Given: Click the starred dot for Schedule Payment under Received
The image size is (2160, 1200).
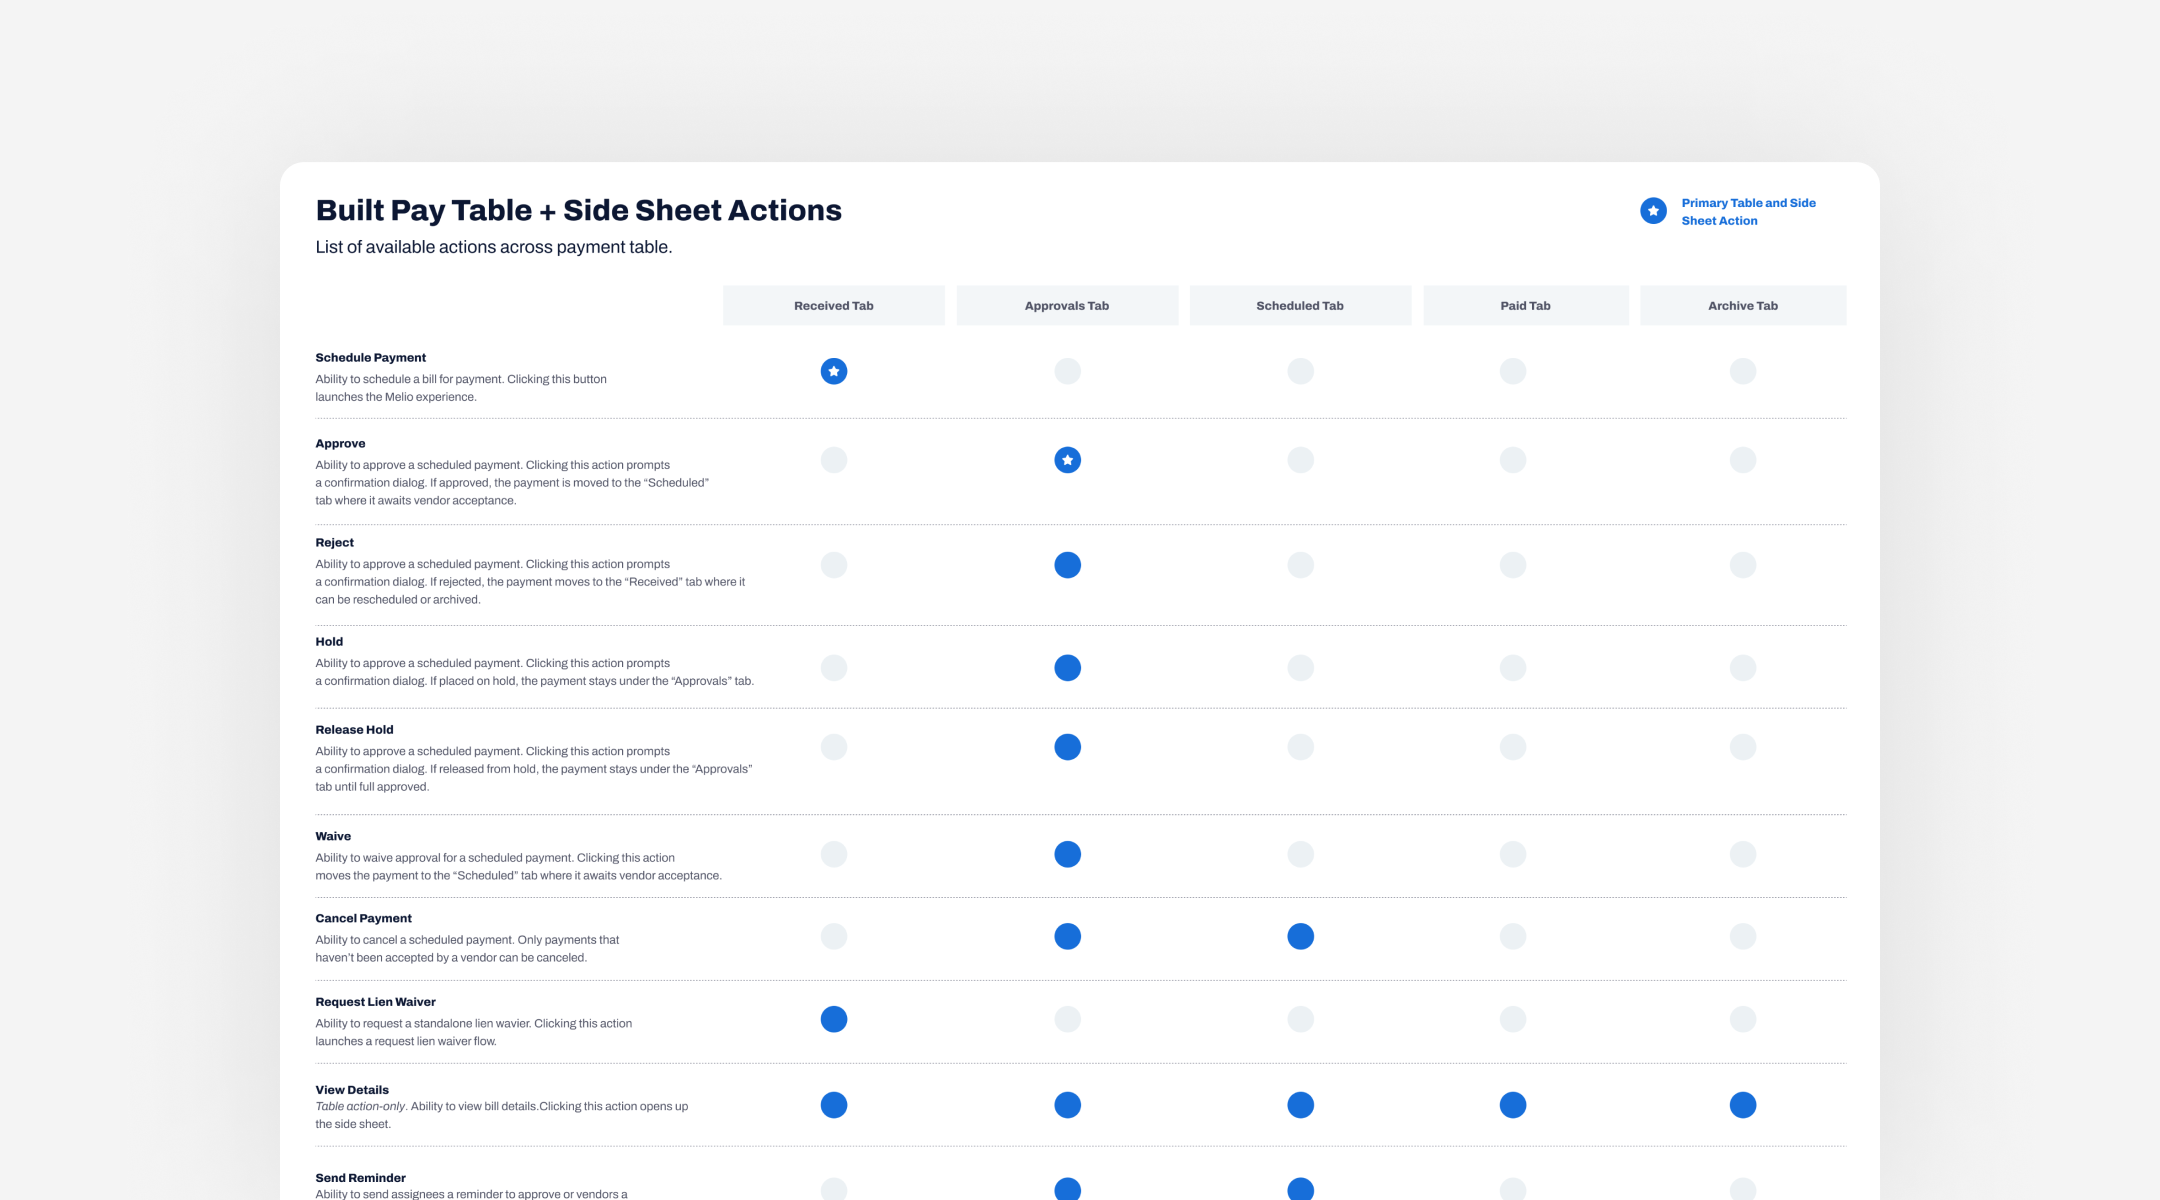Looking at the screenshot, I should point(833,371).
